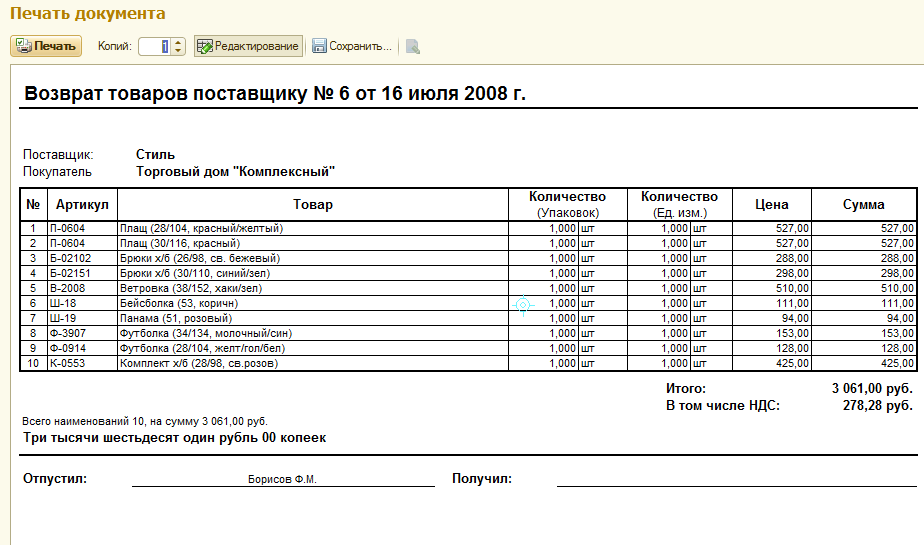
Task: Toggle the Редактирование mode button
Action: tap(248, 46)
